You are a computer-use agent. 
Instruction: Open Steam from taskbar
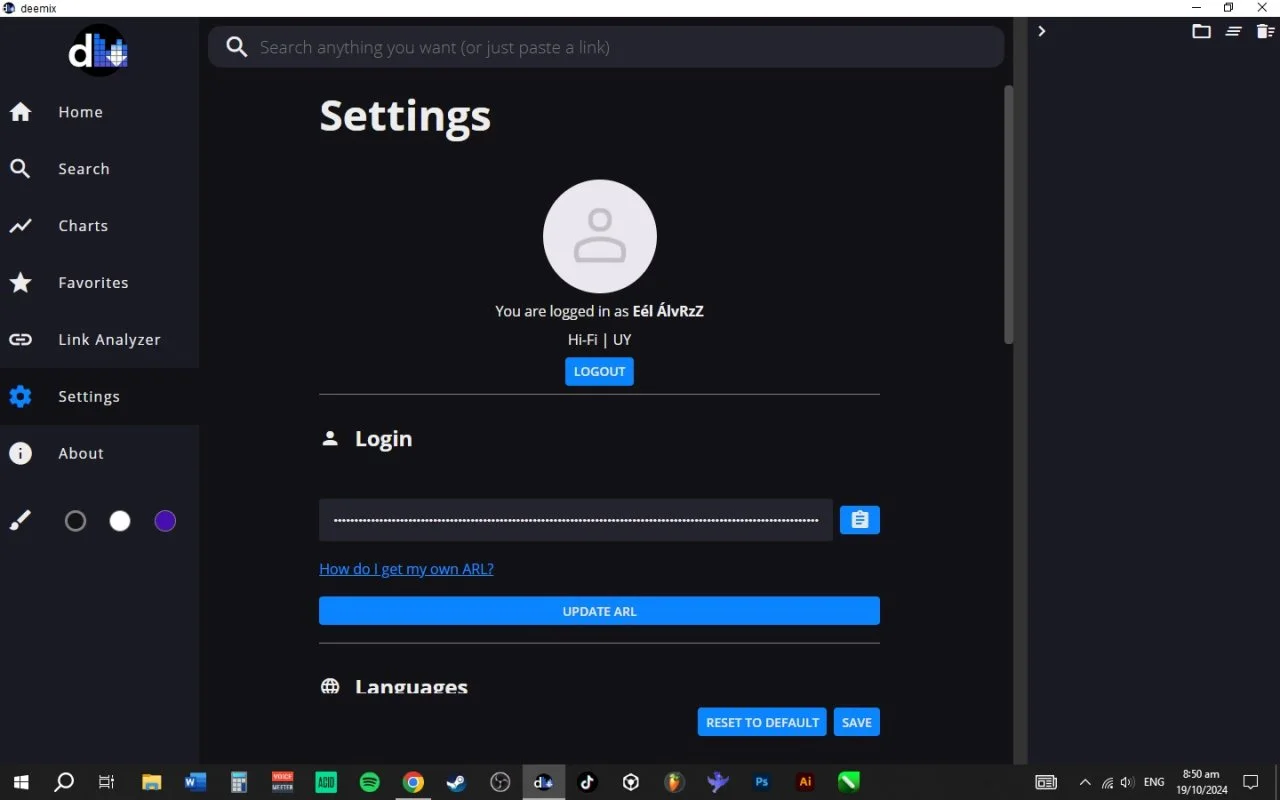point(456,782)
